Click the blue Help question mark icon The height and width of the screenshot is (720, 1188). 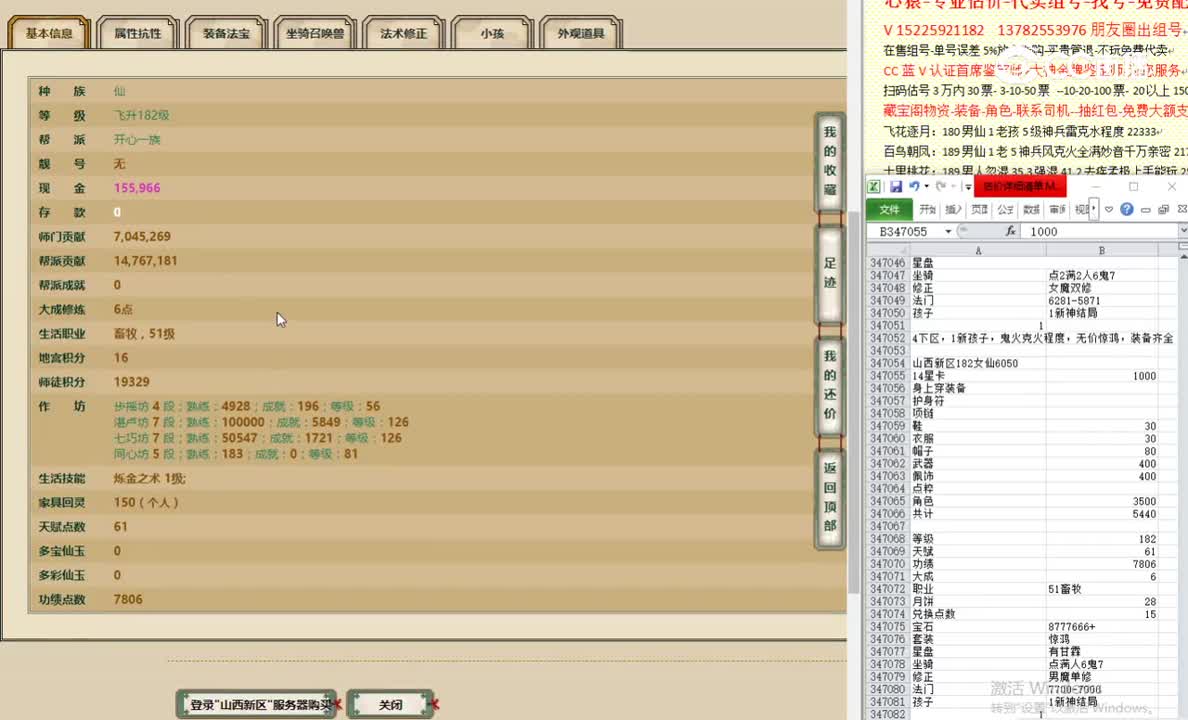point(1127,209)
